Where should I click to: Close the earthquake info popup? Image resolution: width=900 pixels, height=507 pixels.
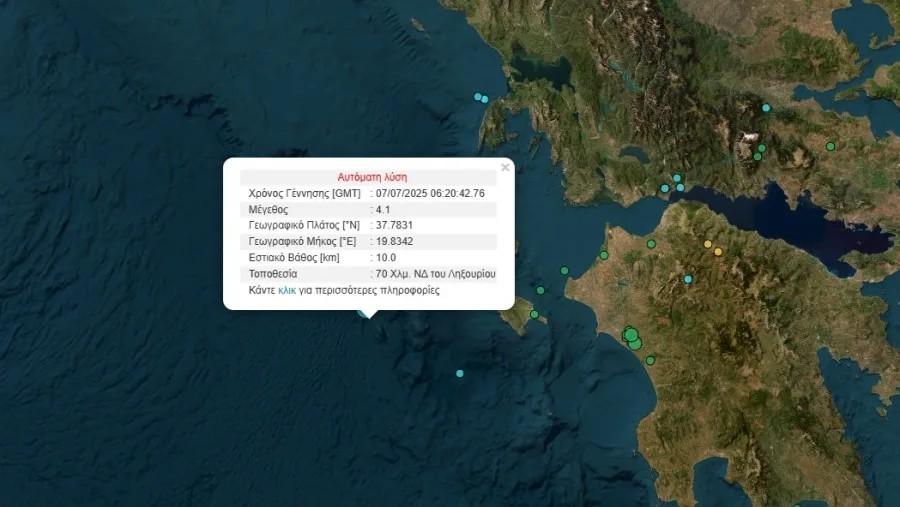coord(505,168)
